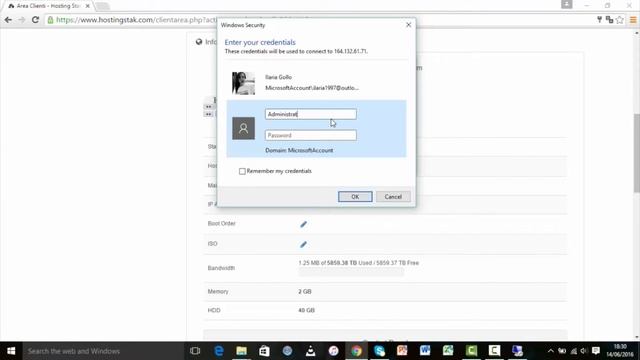Close the Windows Security dialog

pos(409,25)
